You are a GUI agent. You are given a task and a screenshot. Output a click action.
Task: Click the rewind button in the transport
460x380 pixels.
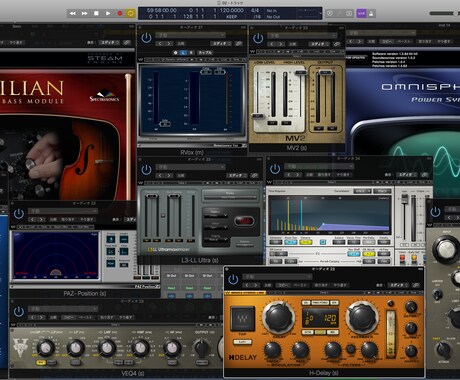click(x=72, y=13)
